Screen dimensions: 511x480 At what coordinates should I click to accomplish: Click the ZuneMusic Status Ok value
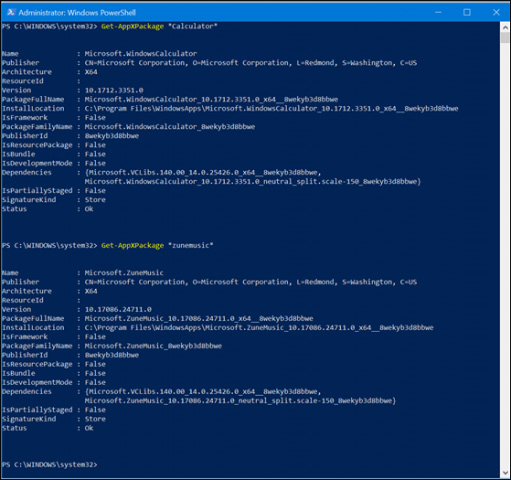coord(89,428)
